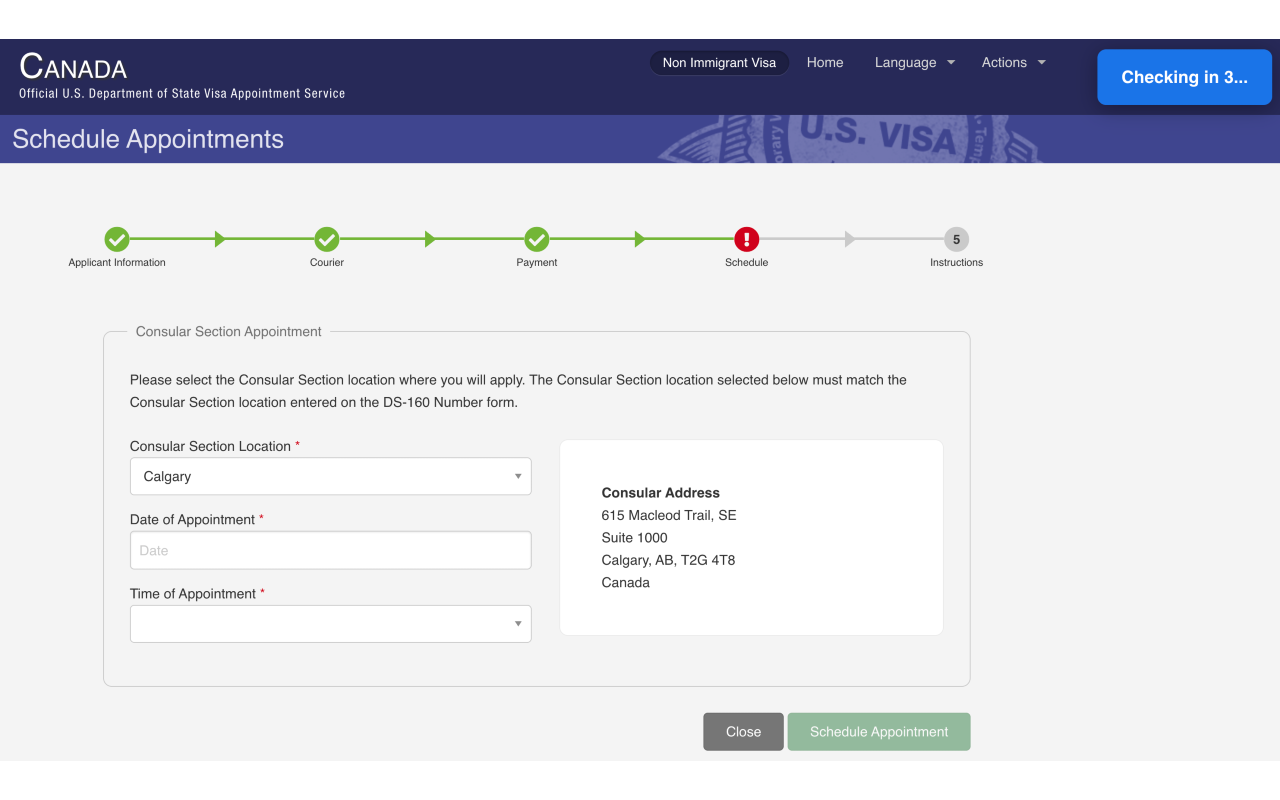1280x800 pixels.
Task: Expand the Actions menu
Action: coord(1014,62)
